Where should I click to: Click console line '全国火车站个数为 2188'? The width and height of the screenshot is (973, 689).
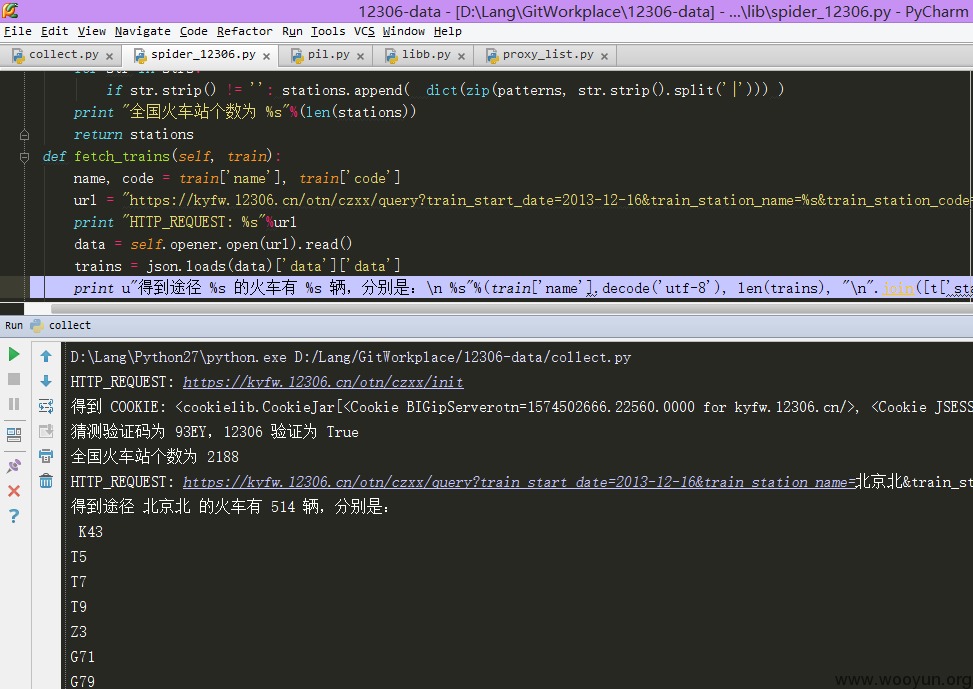click(155, 457)
